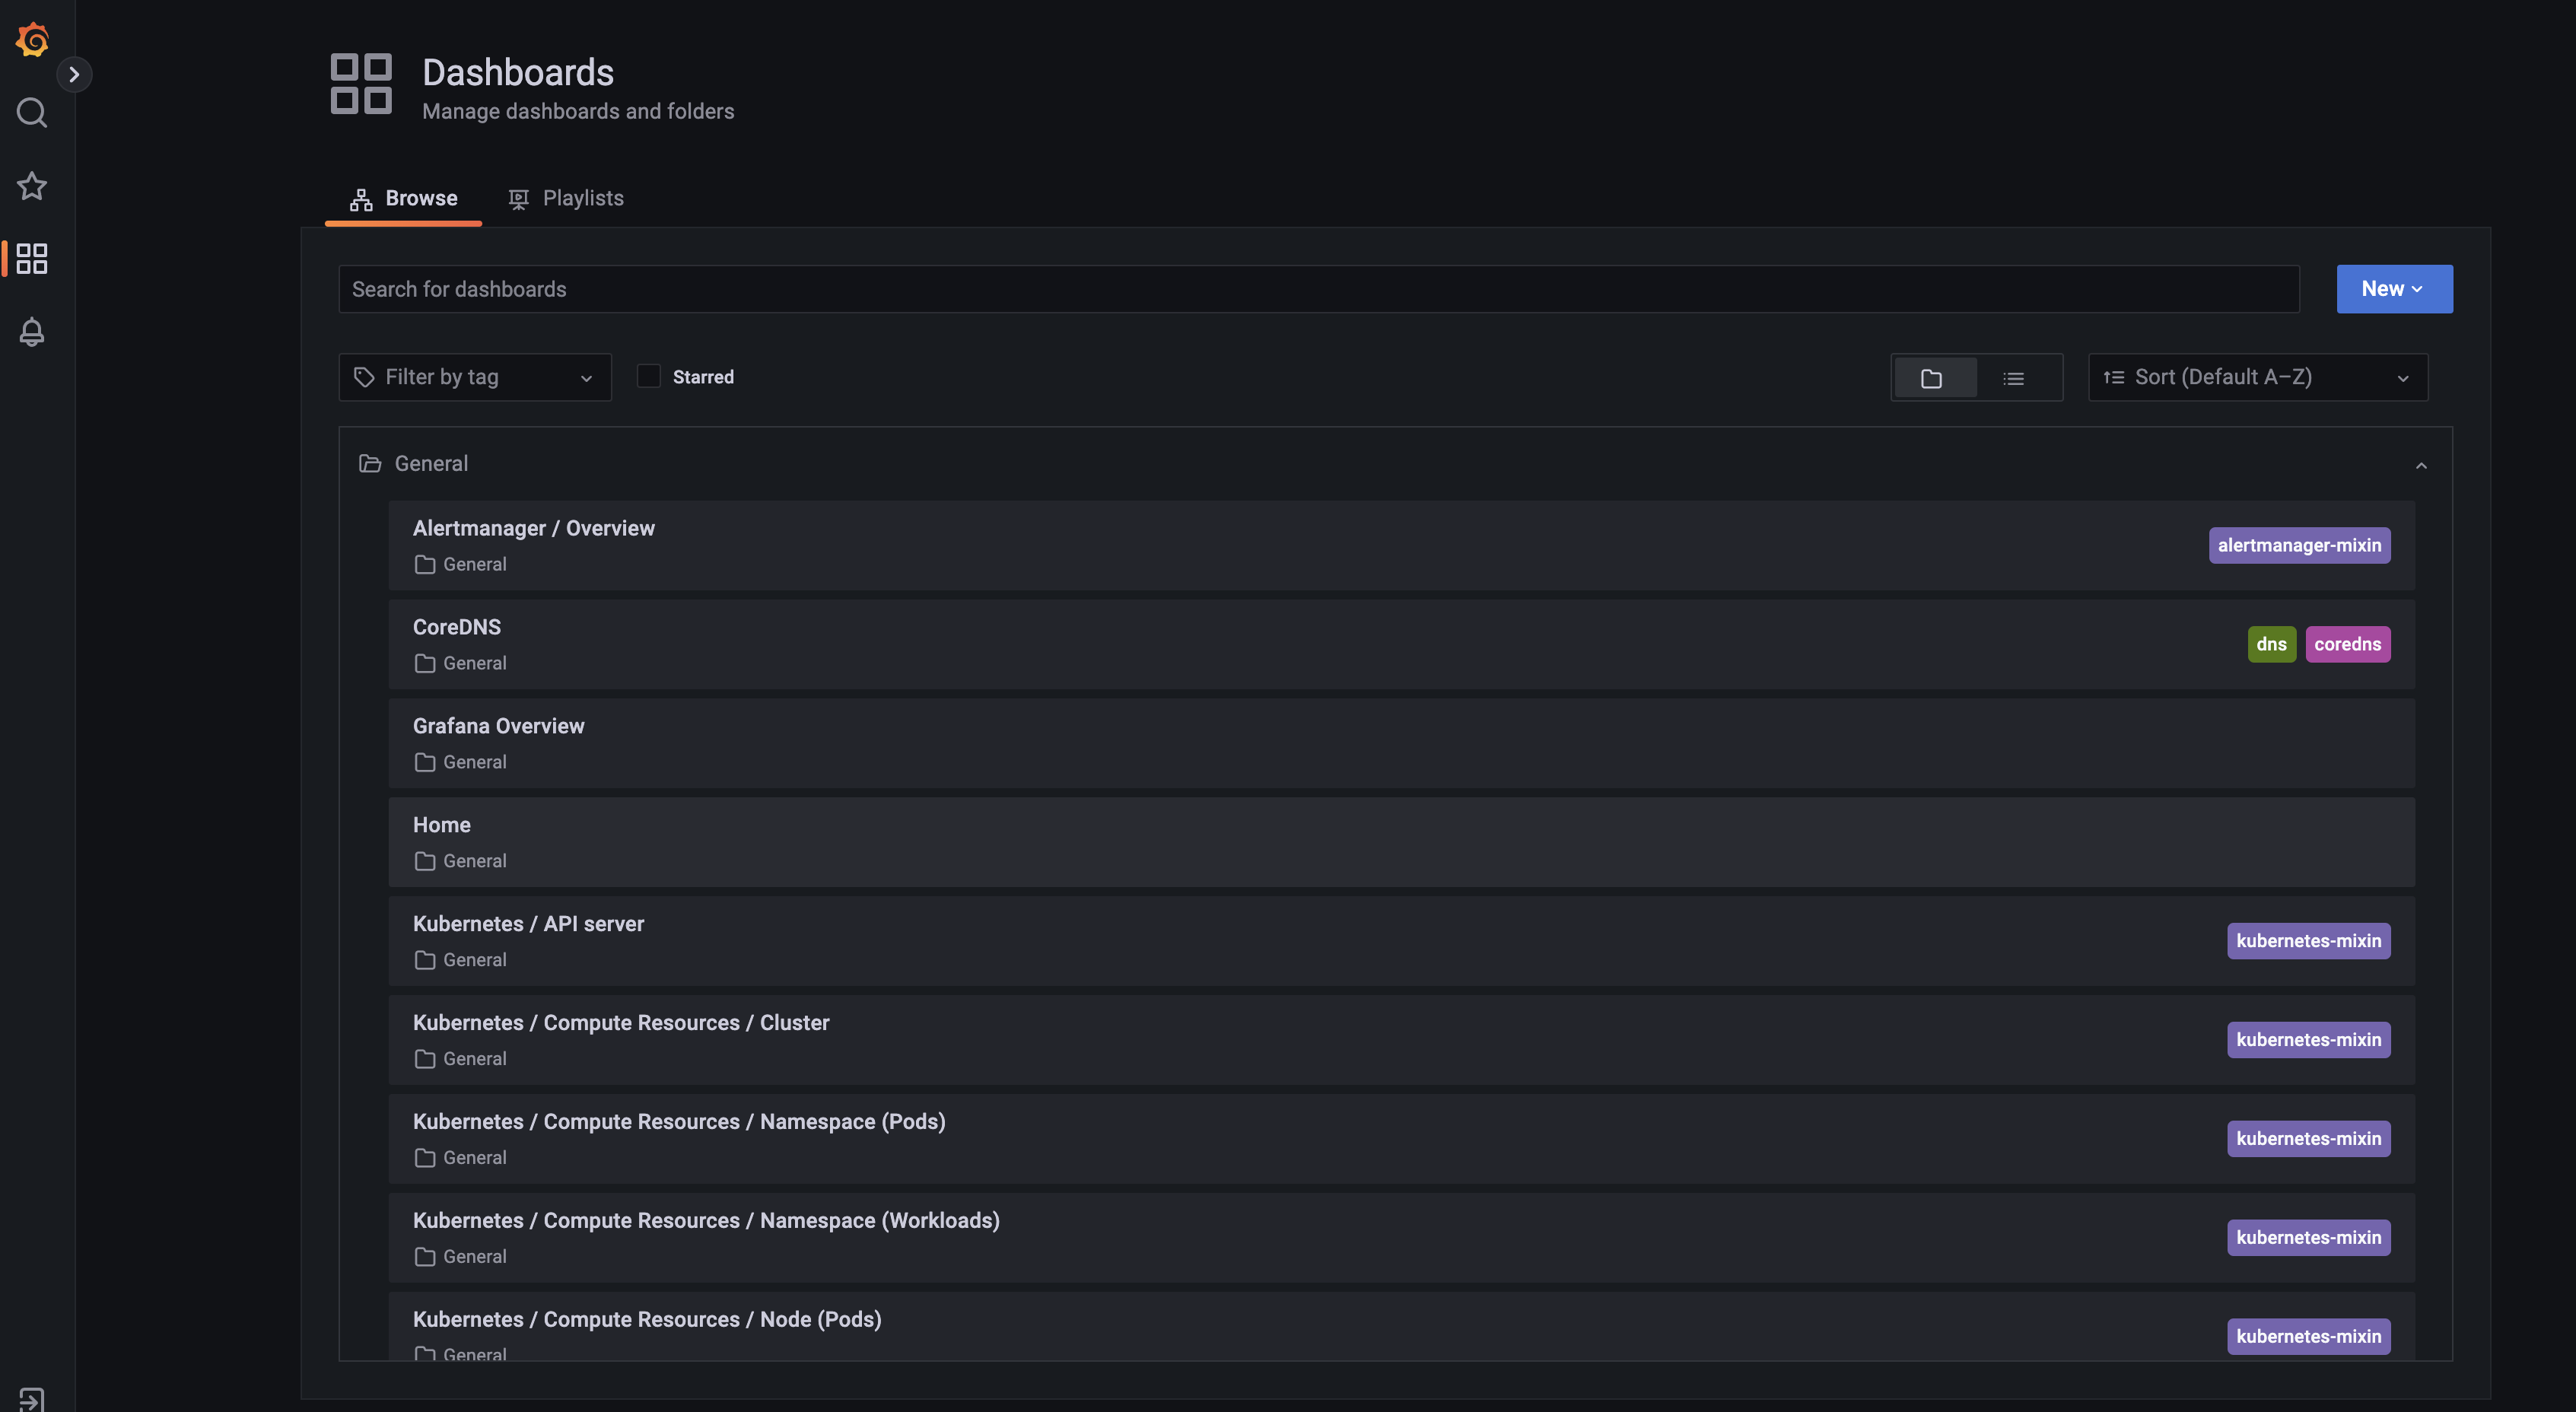Expand the sidebar with the chevron arrow
2576x1412 pixels.
point(74,74)
